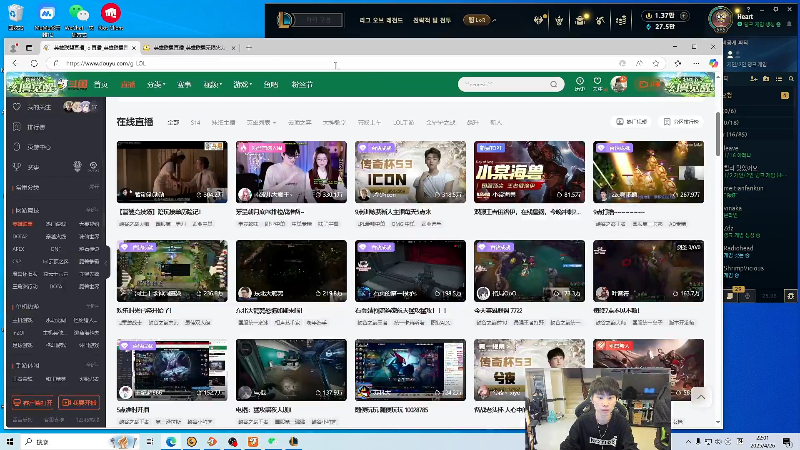Click the League client logo icon
The width and height of the screenshot is (800, 450).
click(x=285, y=20)
